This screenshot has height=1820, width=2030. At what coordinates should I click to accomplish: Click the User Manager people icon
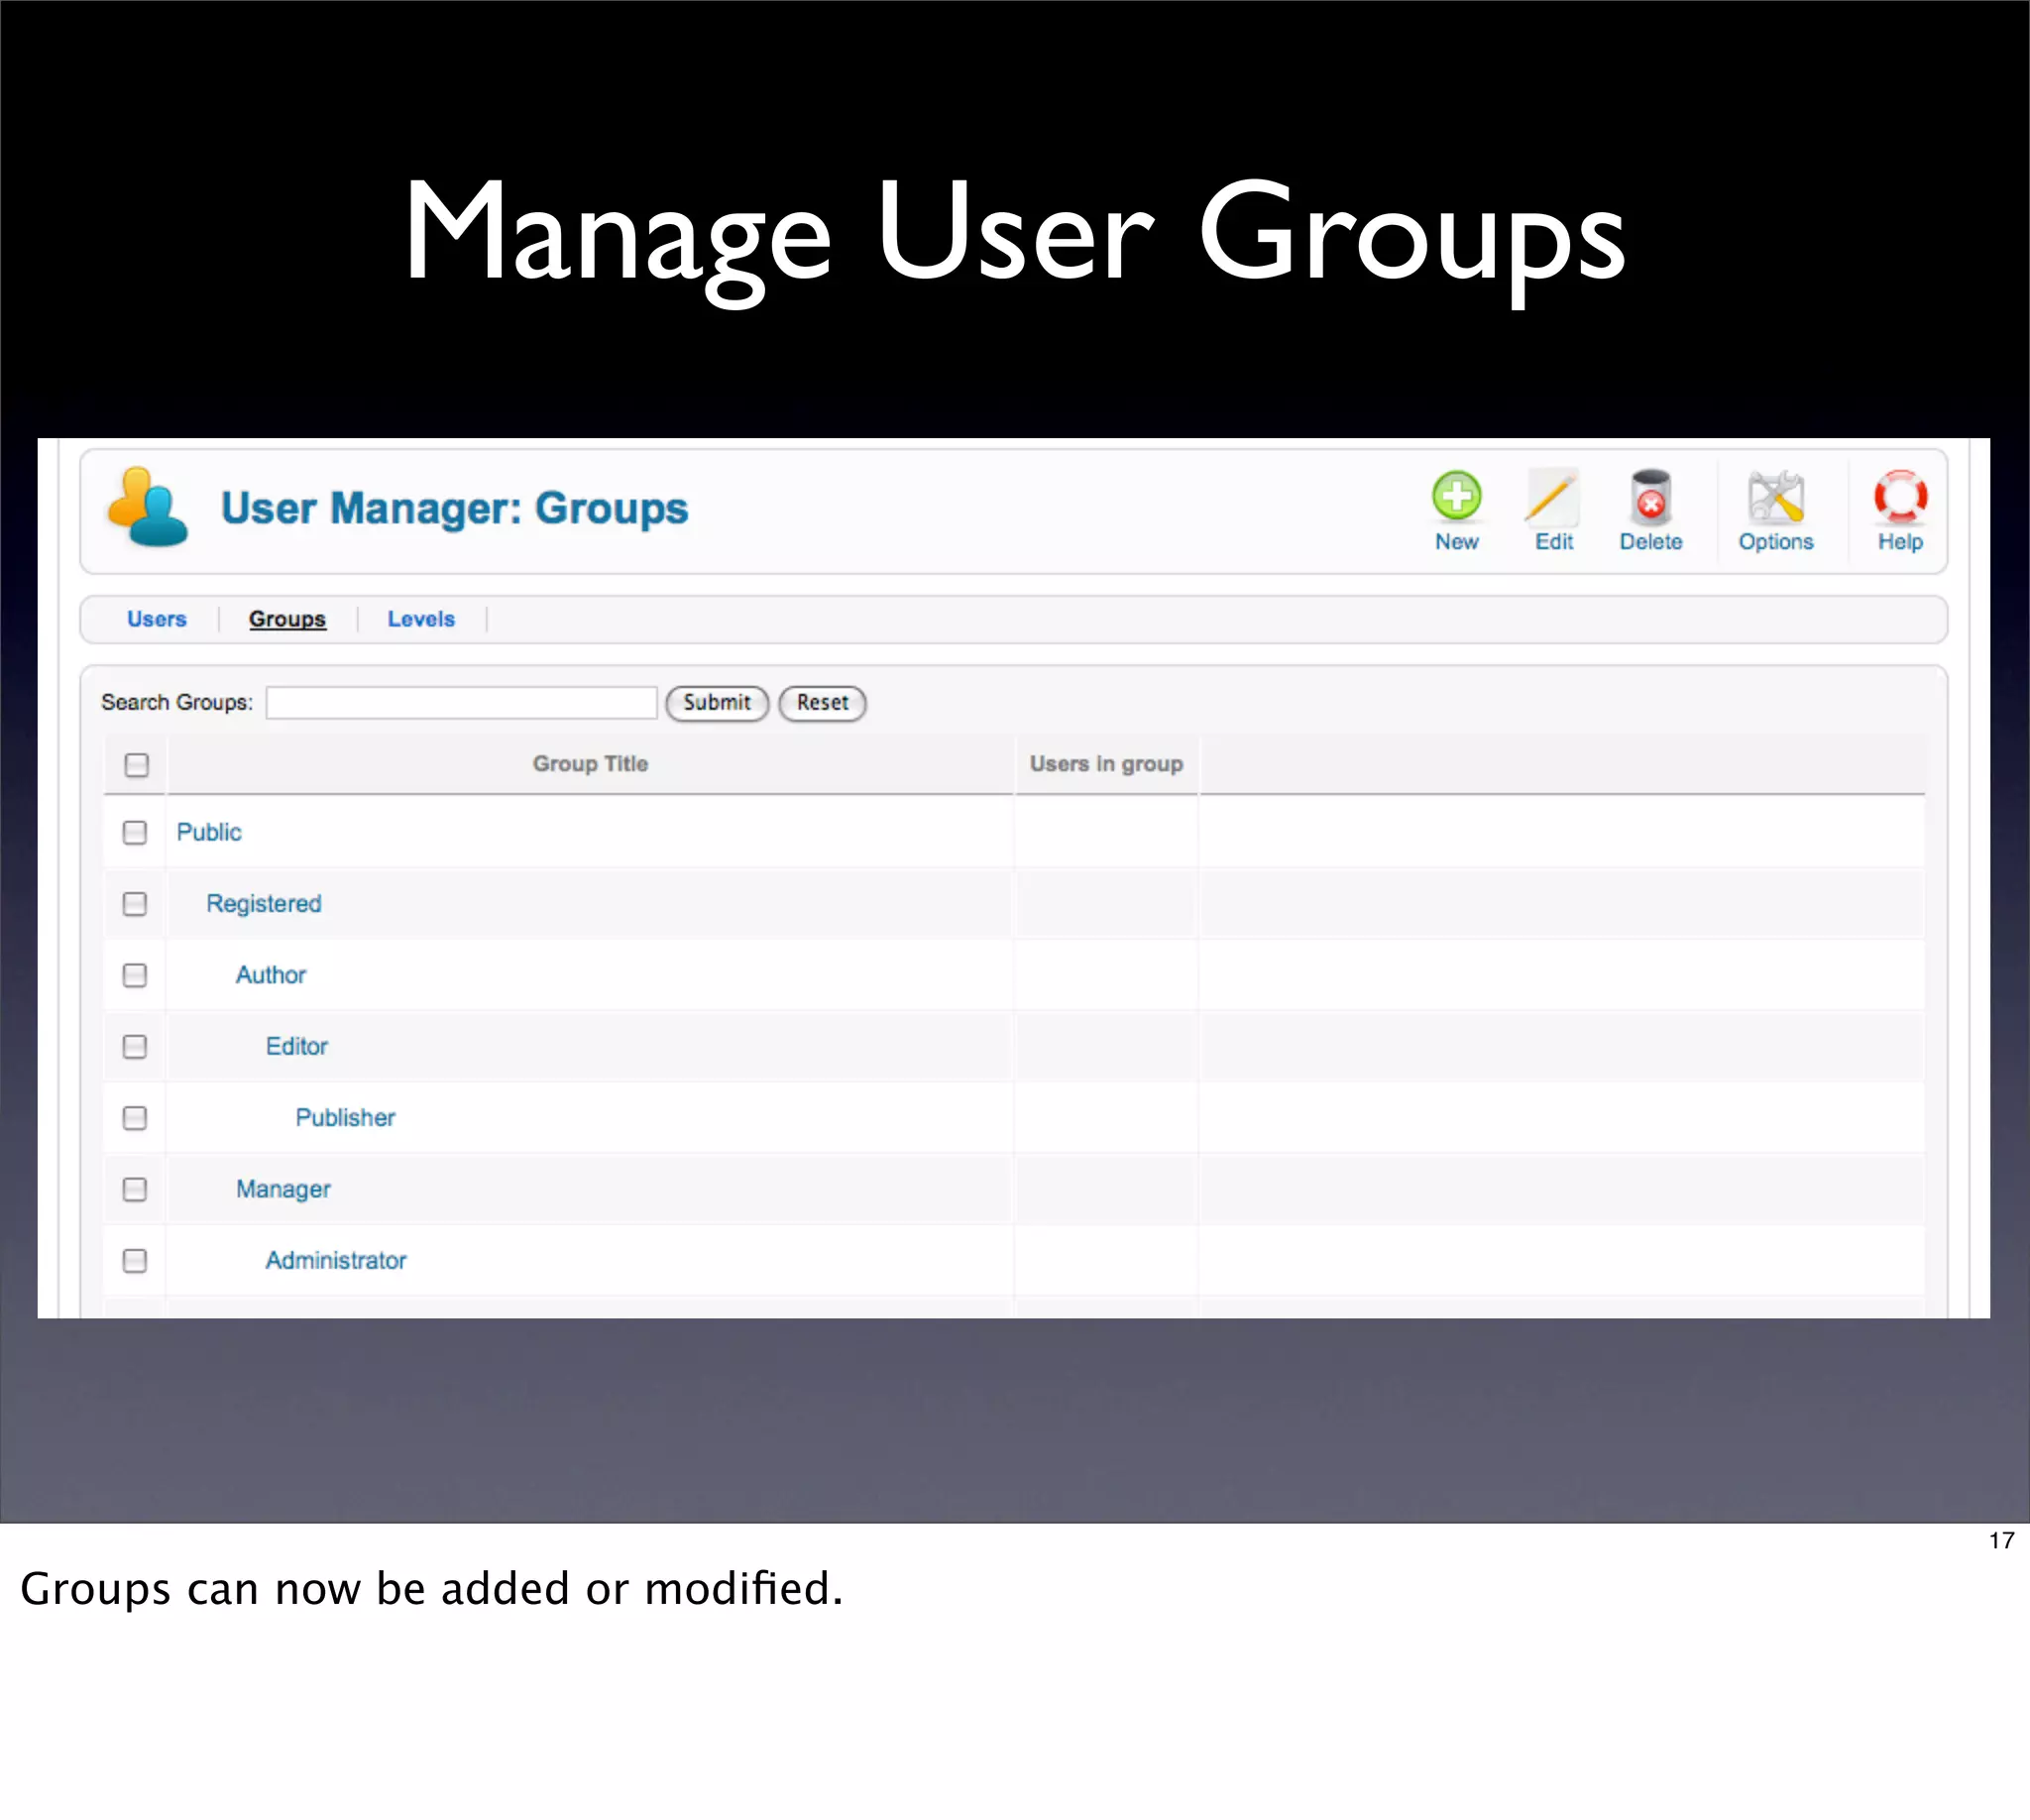148,507
